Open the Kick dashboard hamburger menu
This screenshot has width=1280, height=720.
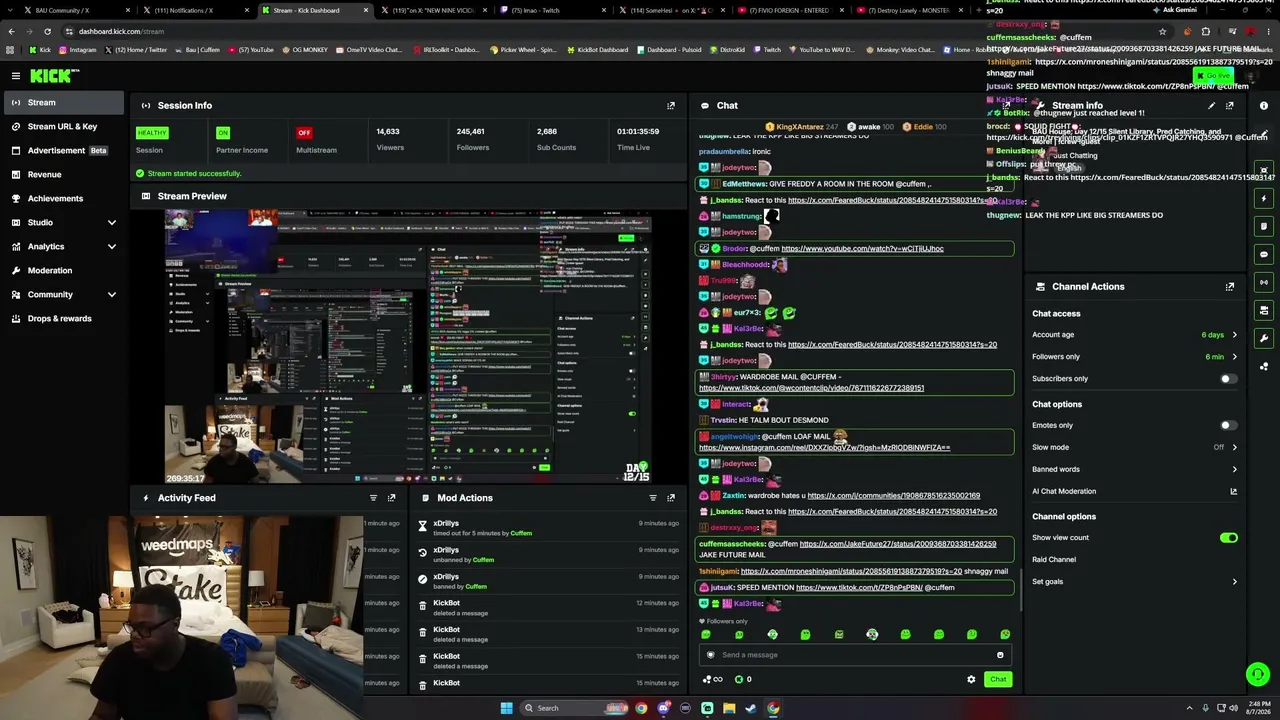coord(16,76)
